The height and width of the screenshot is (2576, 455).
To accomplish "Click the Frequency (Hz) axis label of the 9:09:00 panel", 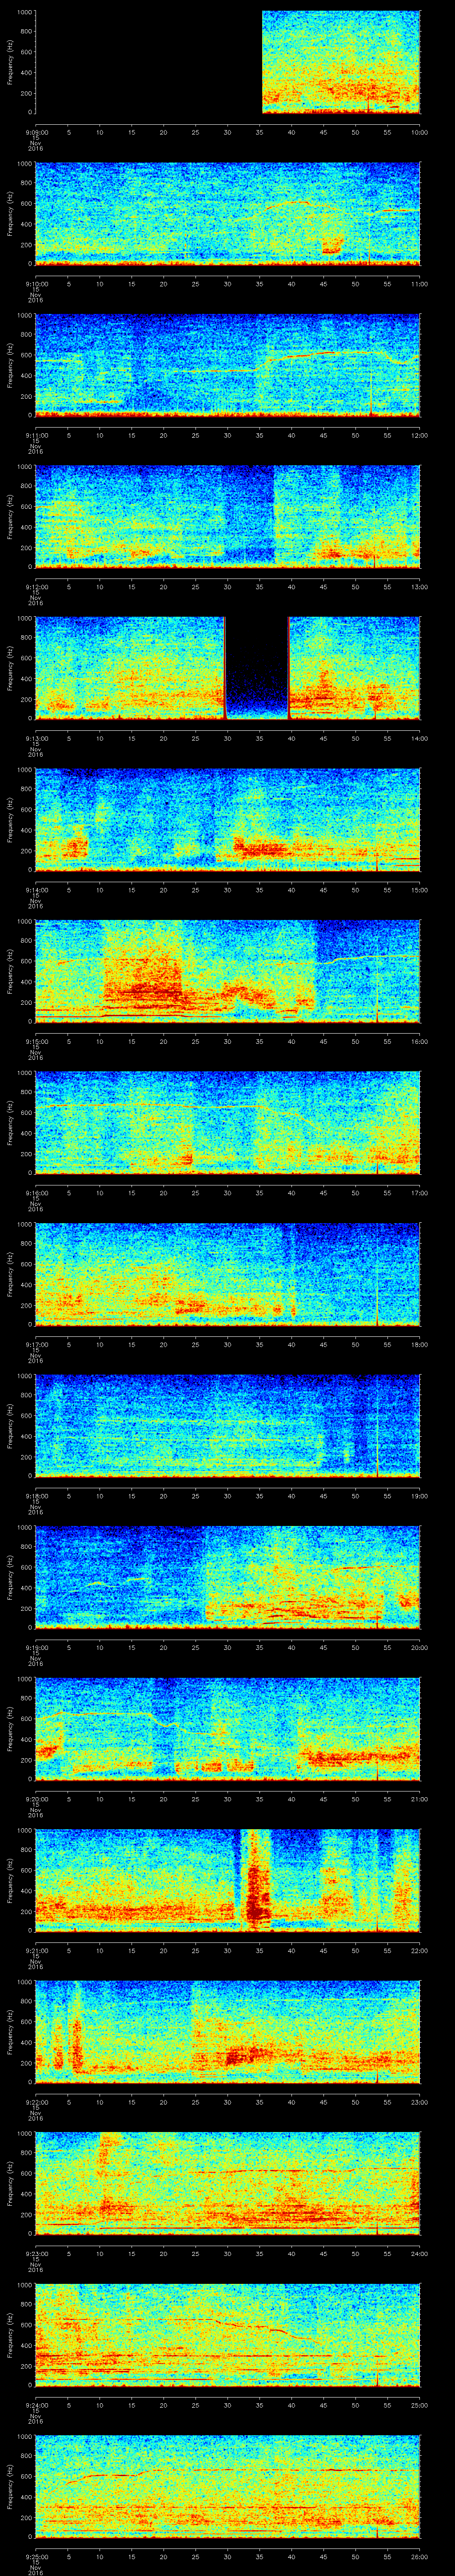I will coord(10,62).
